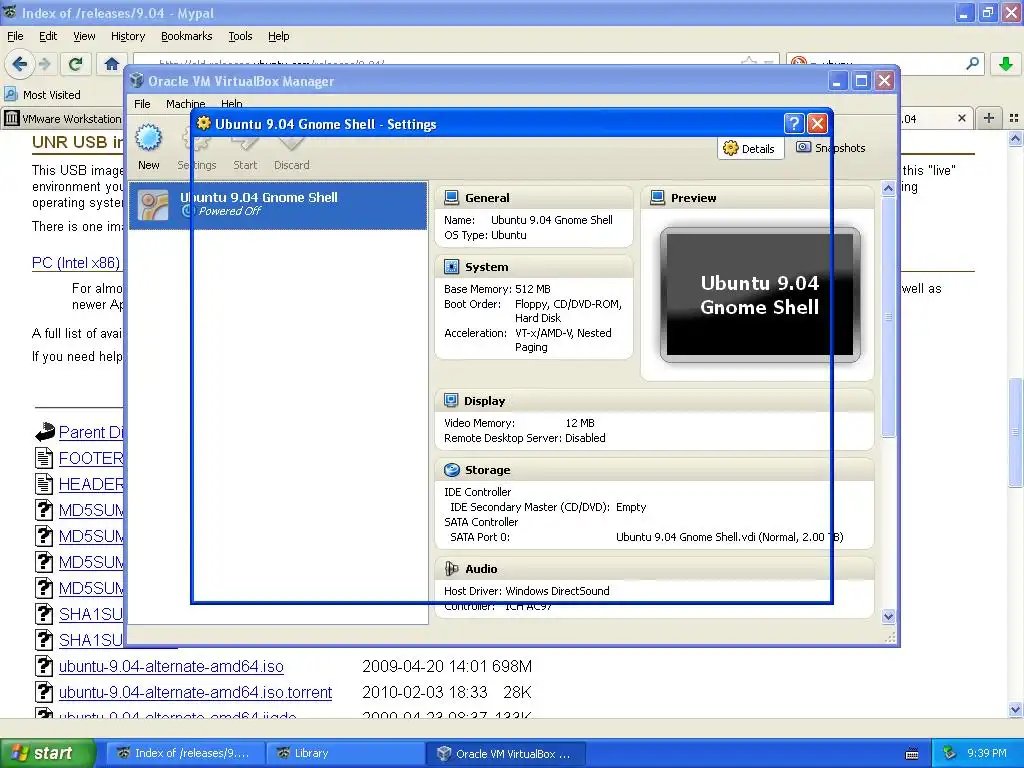Click the Preview section monitor icon
The height and width of the screenshot is (768, 1024).
click(658, 197)
